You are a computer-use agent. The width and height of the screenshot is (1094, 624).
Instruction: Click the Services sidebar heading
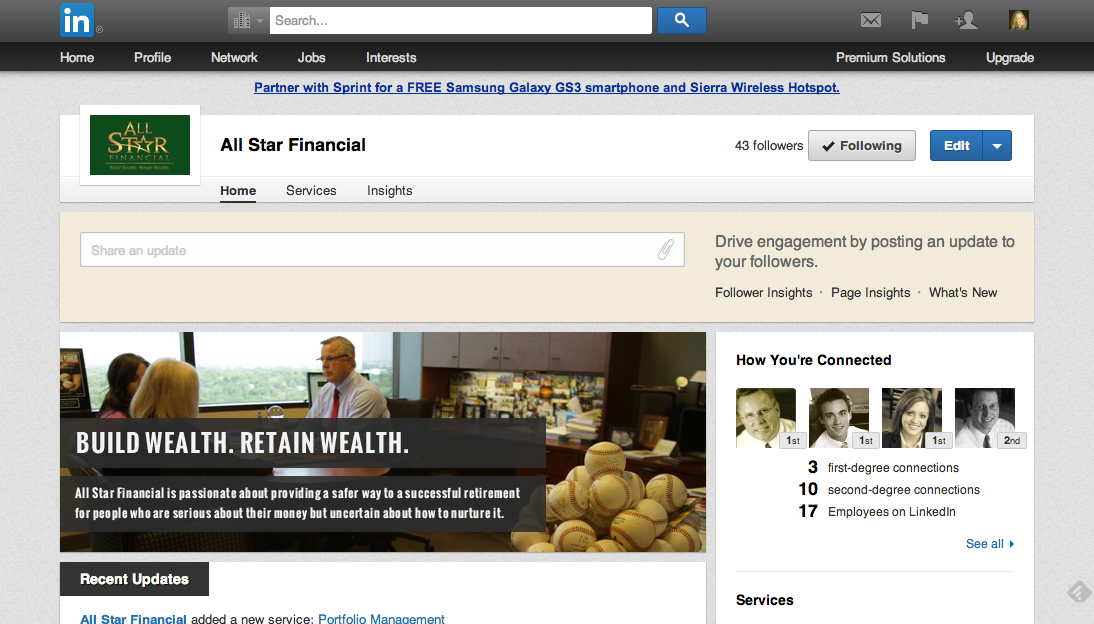click(765, 600)
